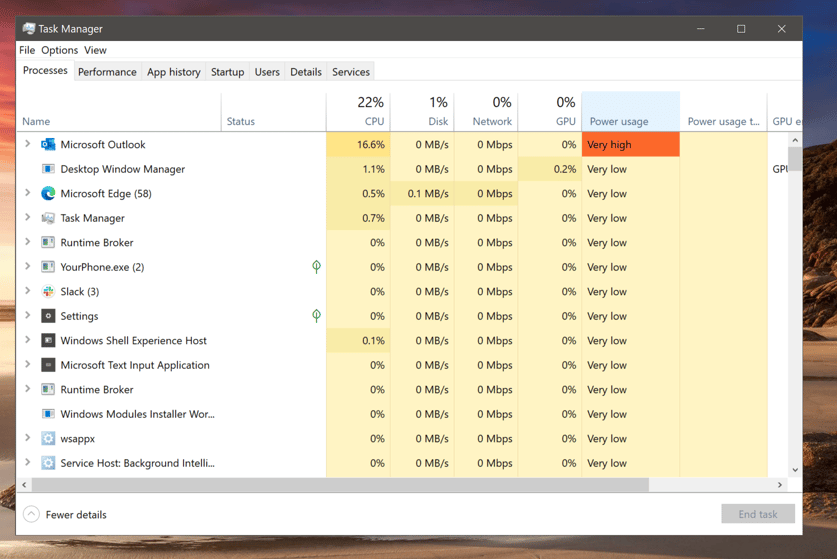The width and height of the screenshot is (837, 559).
Task: Expand the YourPhone.exe (2) process group
Action: 28,266
